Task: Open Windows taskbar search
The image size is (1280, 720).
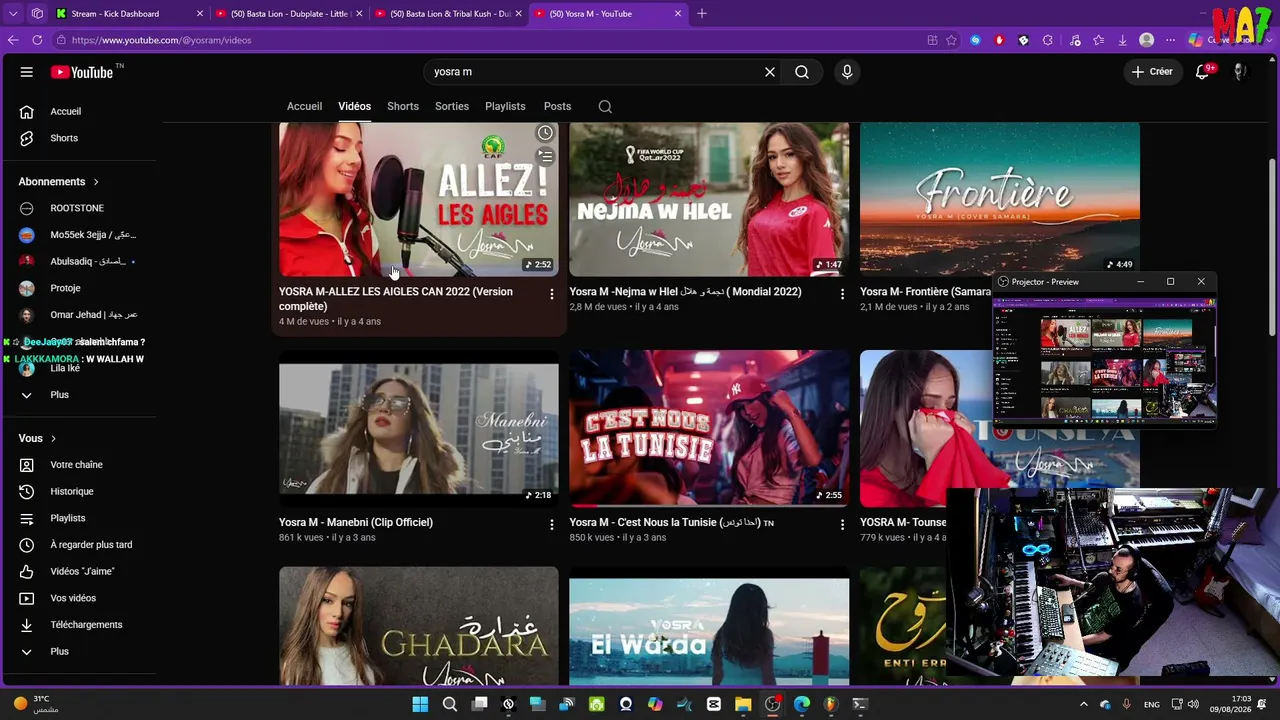Action: pos(450,704)
